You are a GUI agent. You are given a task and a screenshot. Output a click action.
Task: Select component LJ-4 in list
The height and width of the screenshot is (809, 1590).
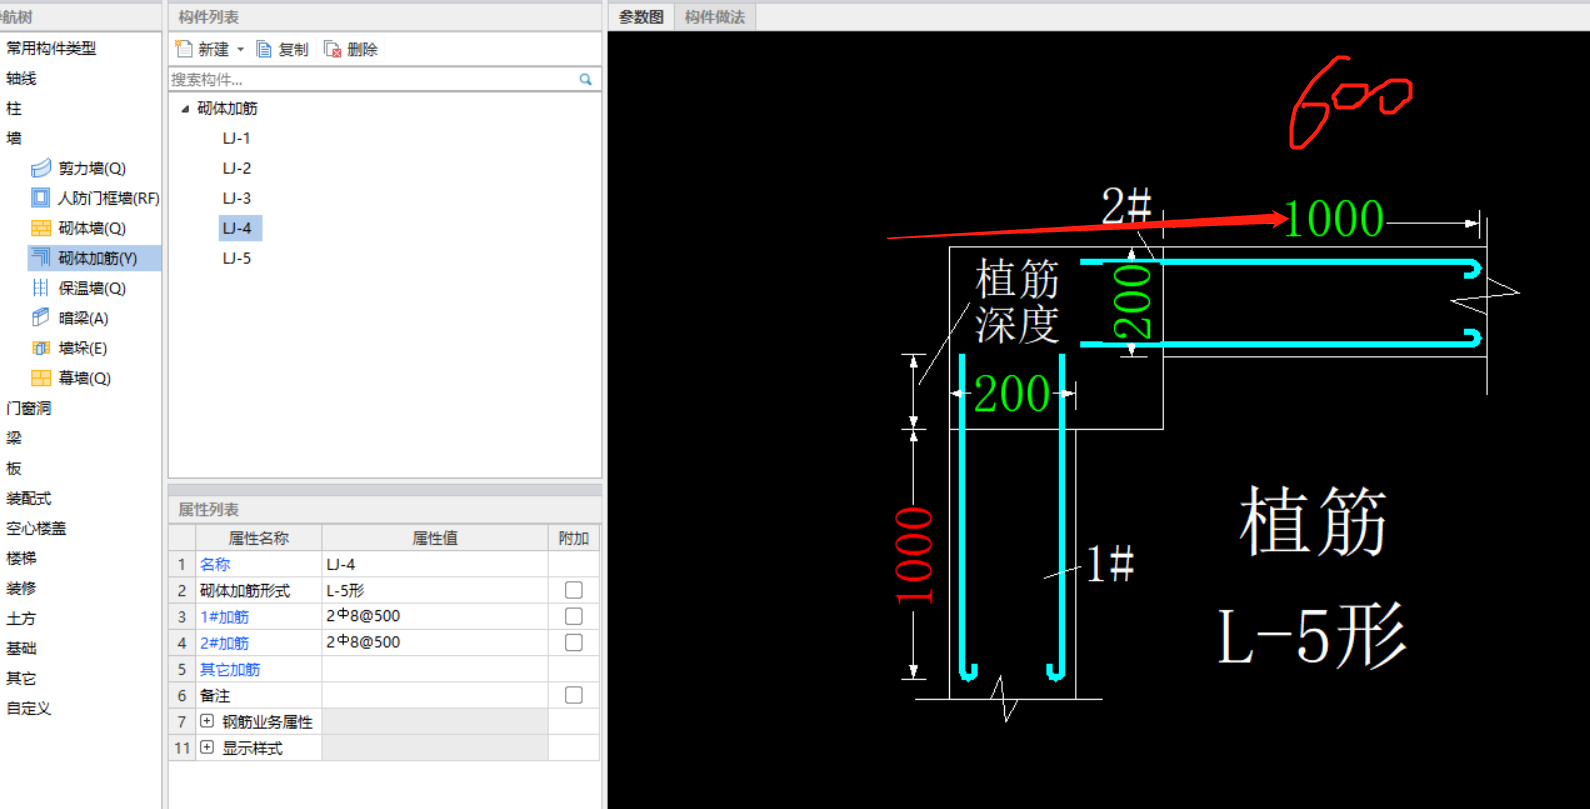coord(239,228)
